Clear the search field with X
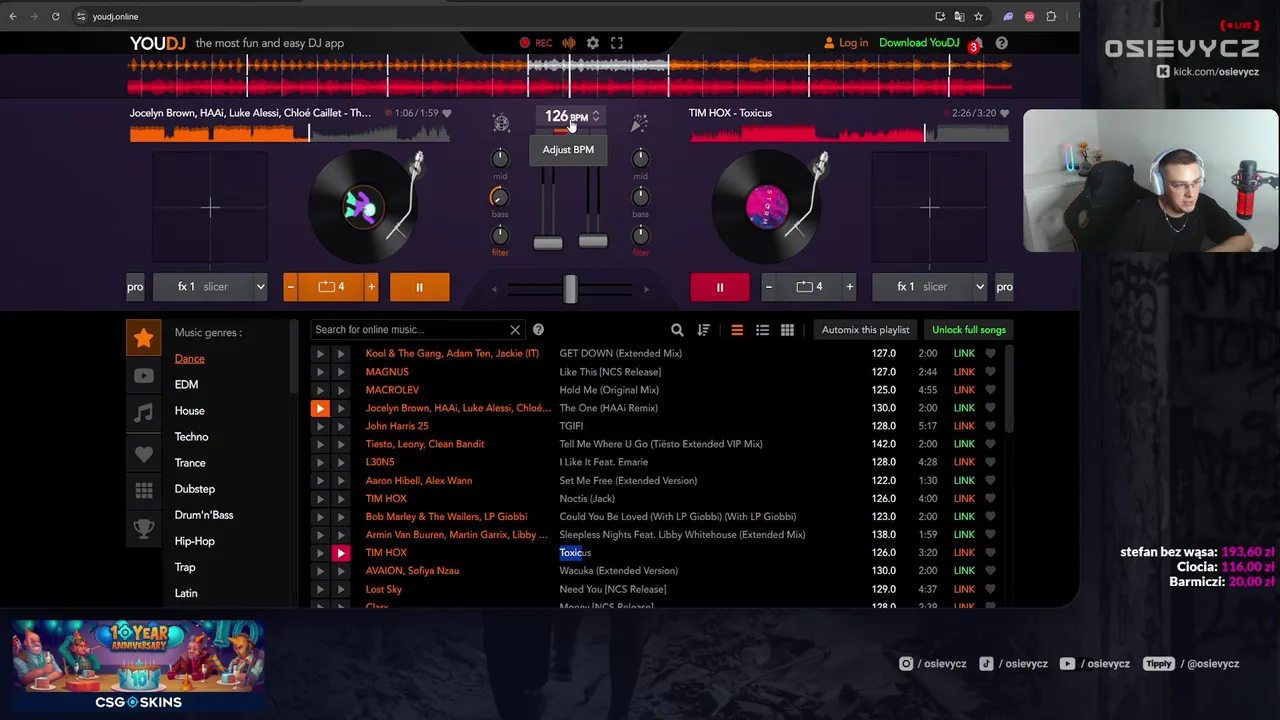This screenshot has width=1280, height=720. point(515,330)
